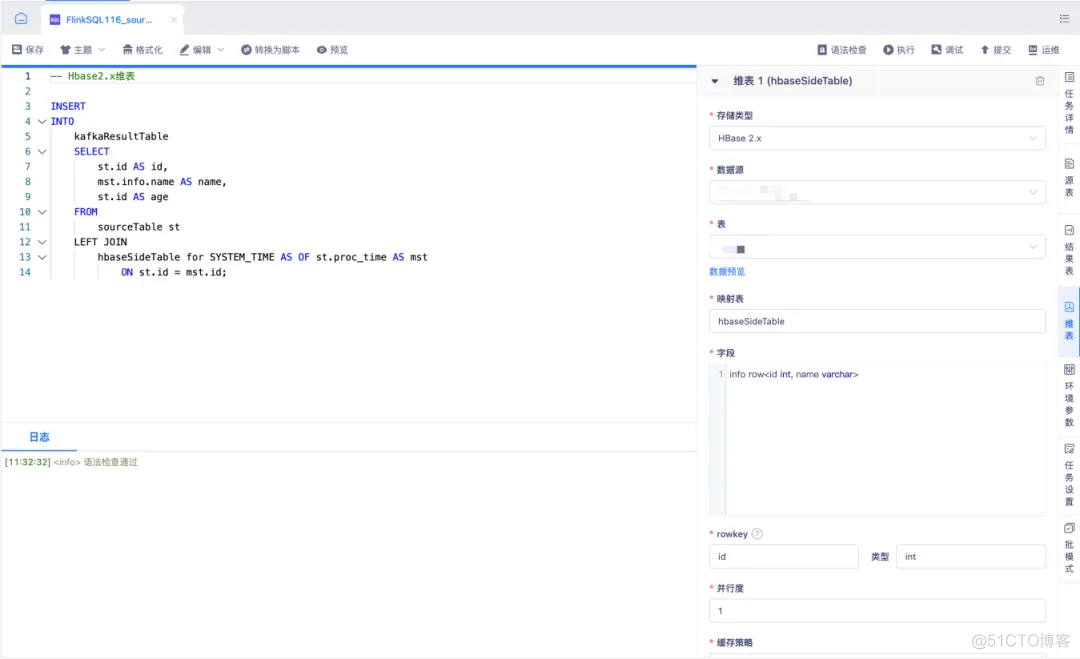Image resolution: width=1080 pixels, height=659 pixels.
Task: Click log entry 语法检查通过
Action: [111, 462]
